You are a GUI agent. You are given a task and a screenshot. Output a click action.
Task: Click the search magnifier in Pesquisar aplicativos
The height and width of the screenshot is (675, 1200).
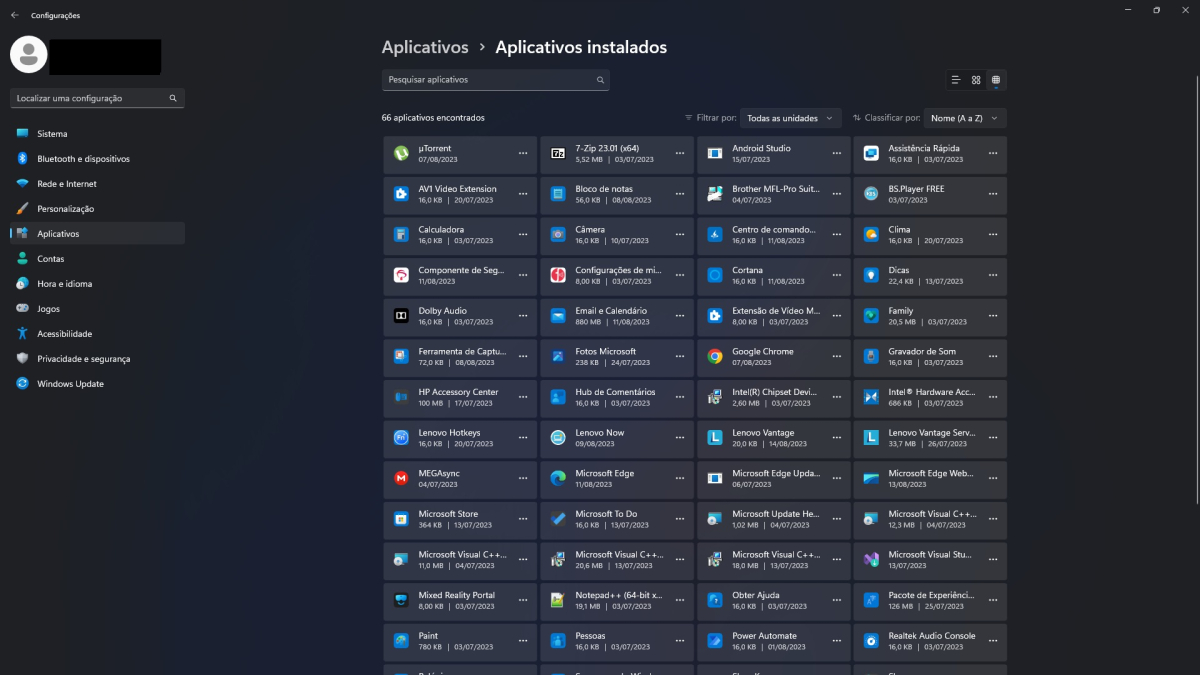click(x=600, y=80)
